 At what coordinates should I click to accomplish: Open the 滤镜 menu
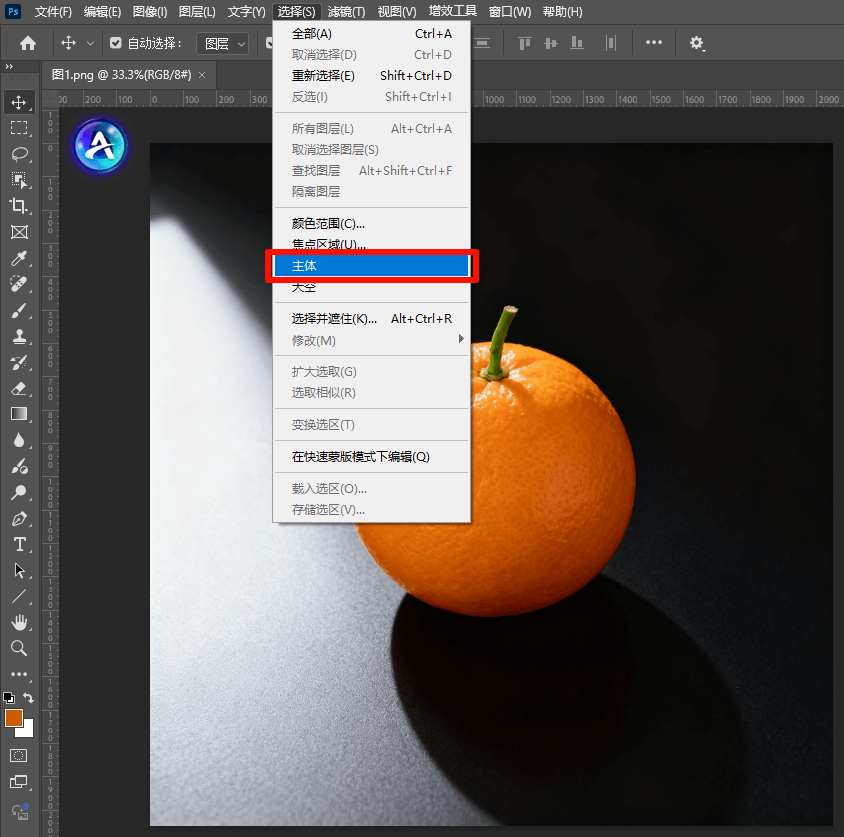pyautogui.click(x=345, y=11)
